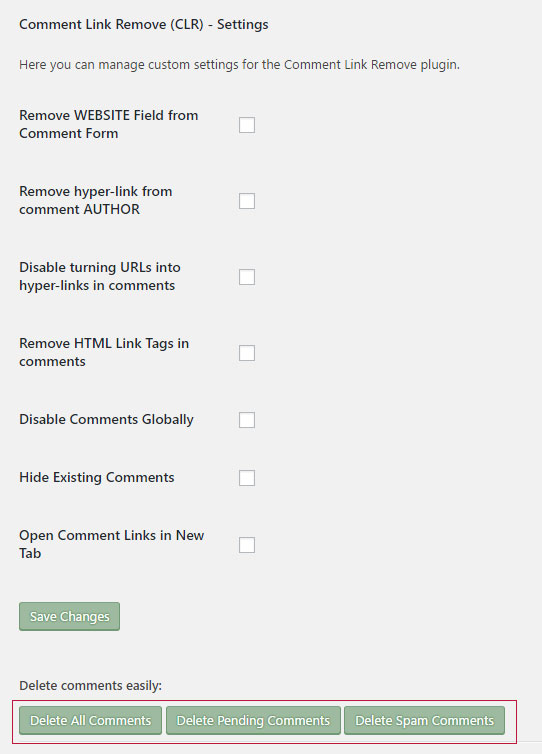This screenshot has height=754, width=542.
Task: Check the Hide Existing Comments checkbox
Action: (x=247, y=478)
